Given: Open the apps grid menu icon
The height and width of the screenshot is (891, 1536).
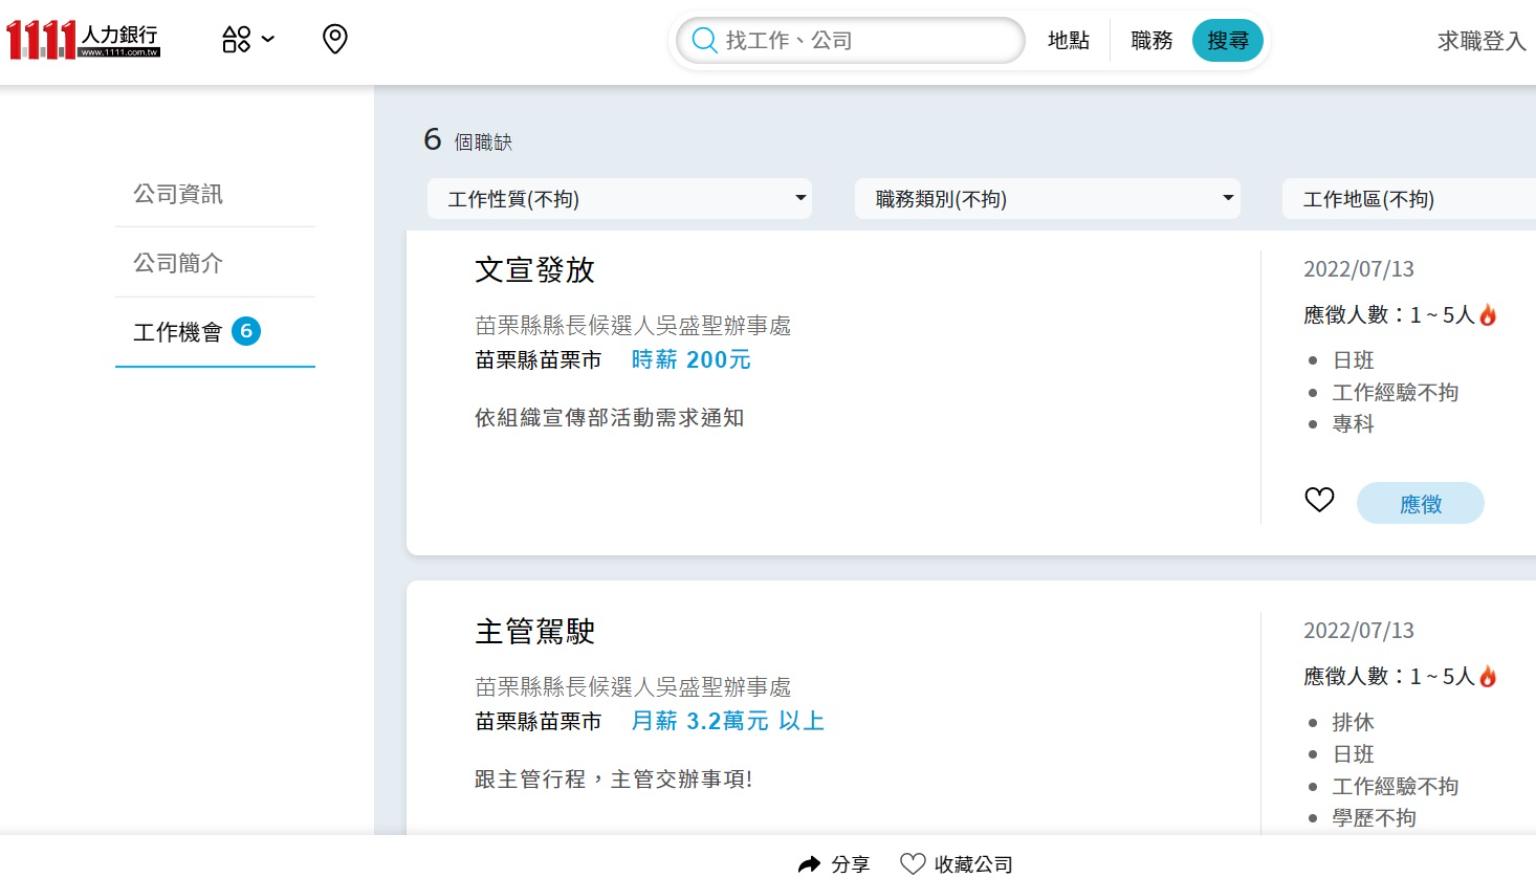Looking at the screenshot, I should coord(237,40).
